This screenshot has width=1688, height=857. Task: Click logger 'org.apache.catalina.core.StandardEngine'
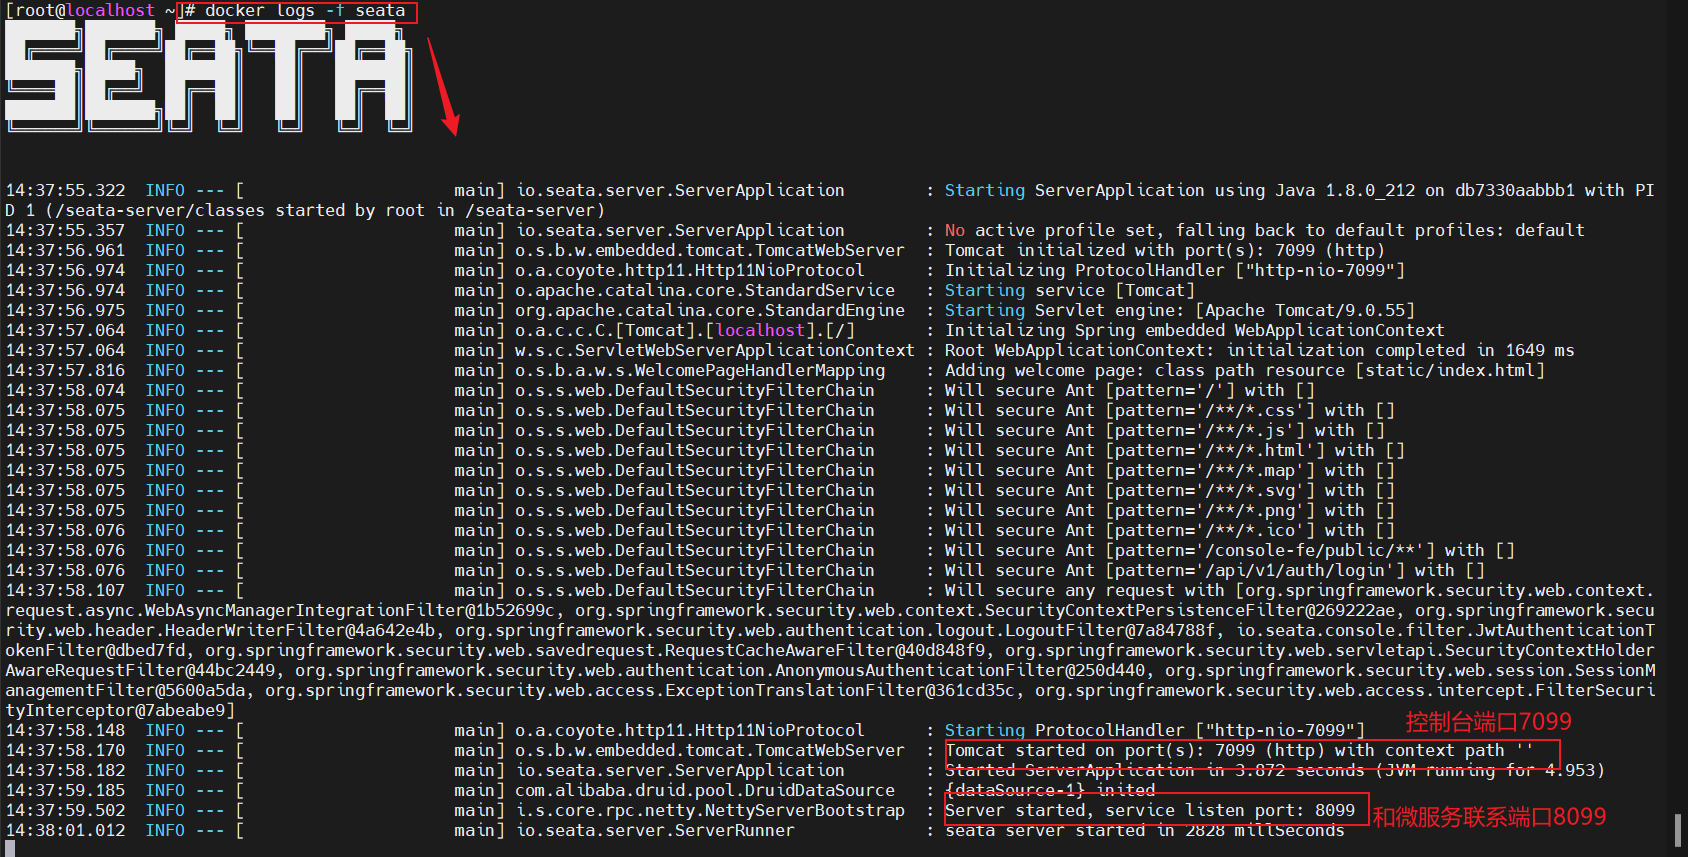[x=710, y=310]
